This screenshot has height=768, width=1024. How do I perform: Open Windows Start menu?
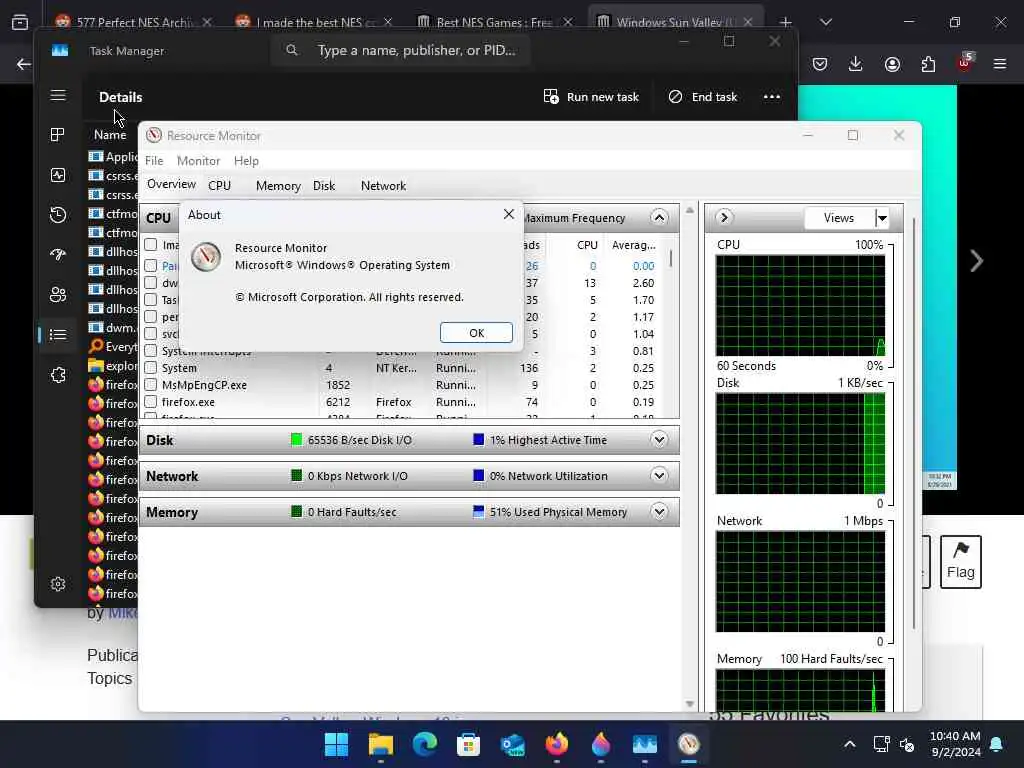click(x=336, y=744)
